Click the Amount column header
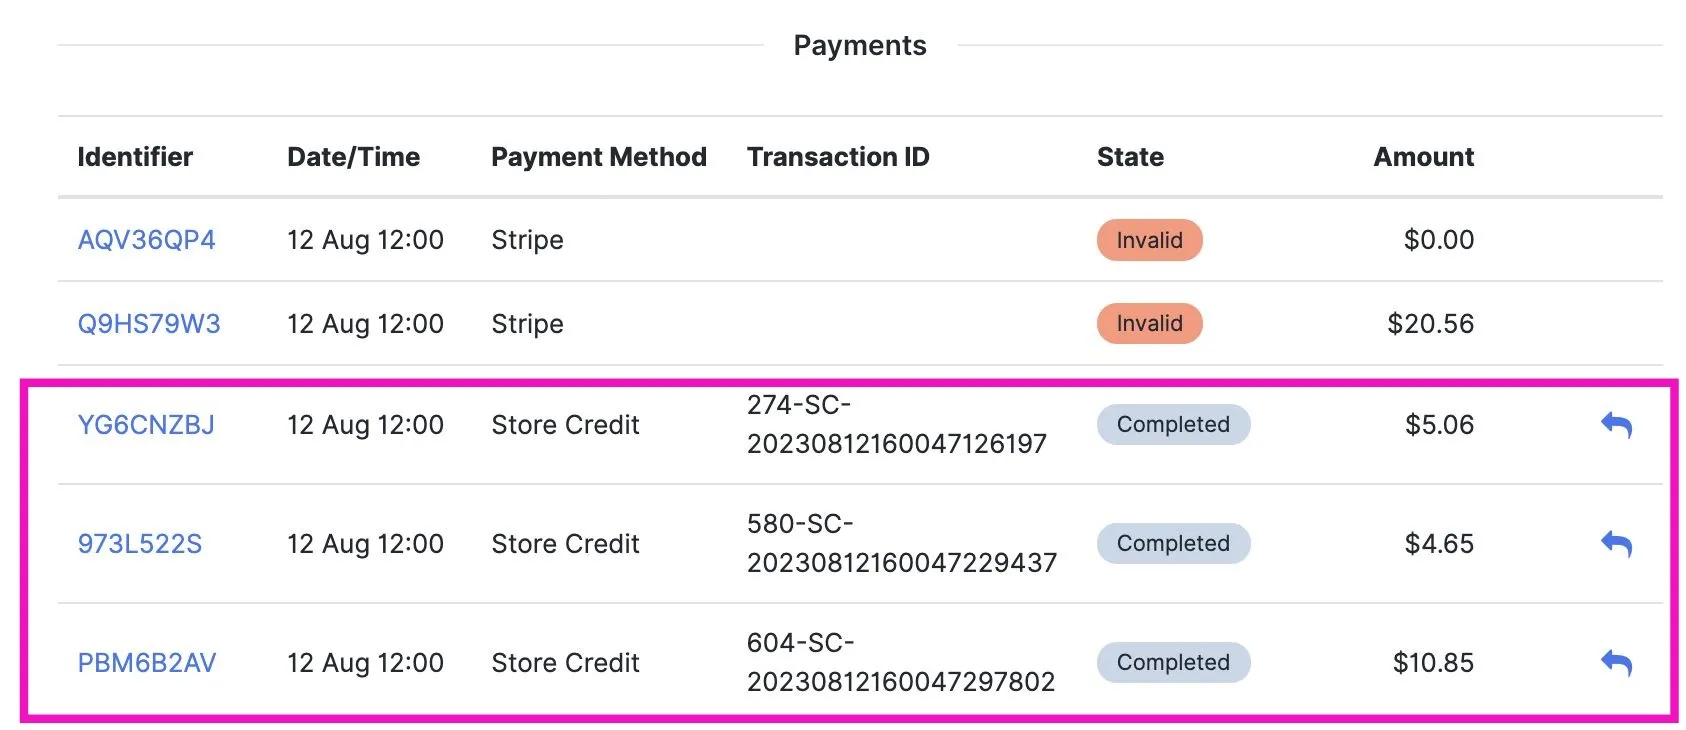 point(1423,157)
